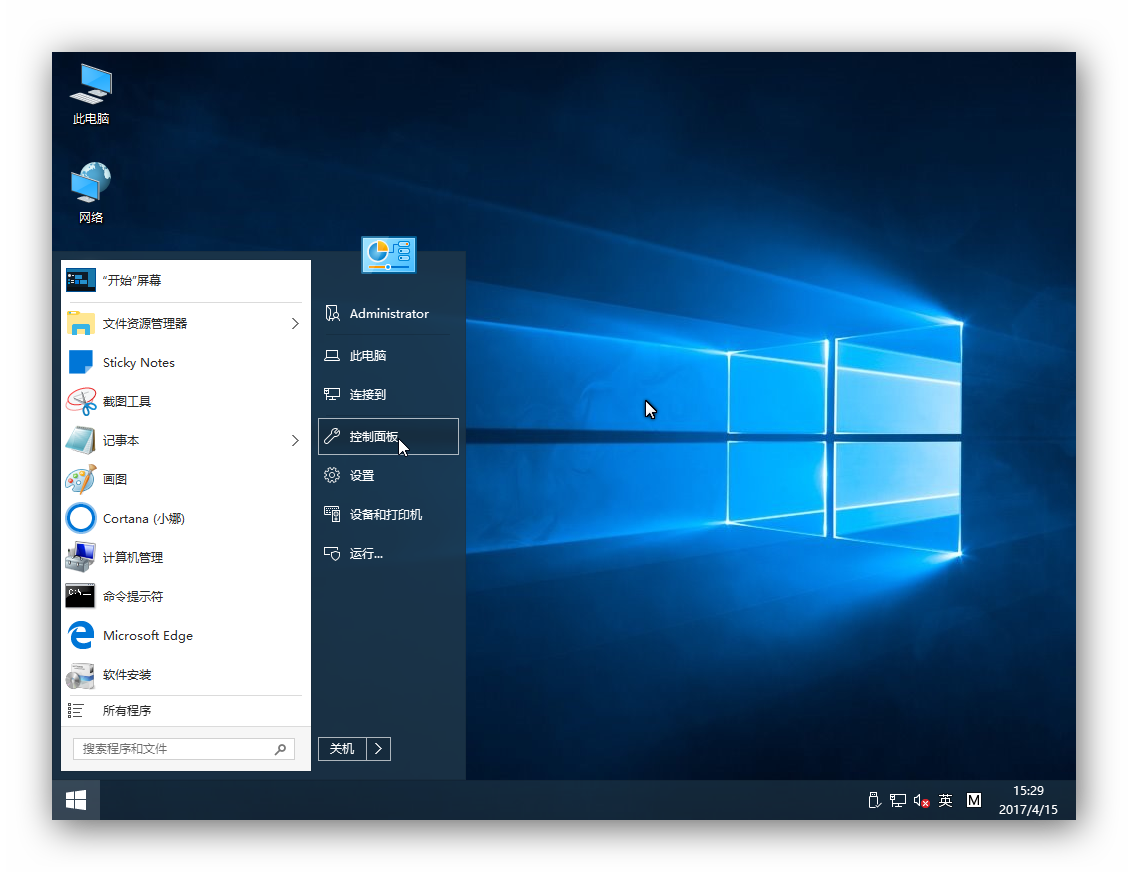The height and width of the screenshot is (872, 1128).
Task: Click the 搜索程序和文件 search box
Action: (175, 748)
